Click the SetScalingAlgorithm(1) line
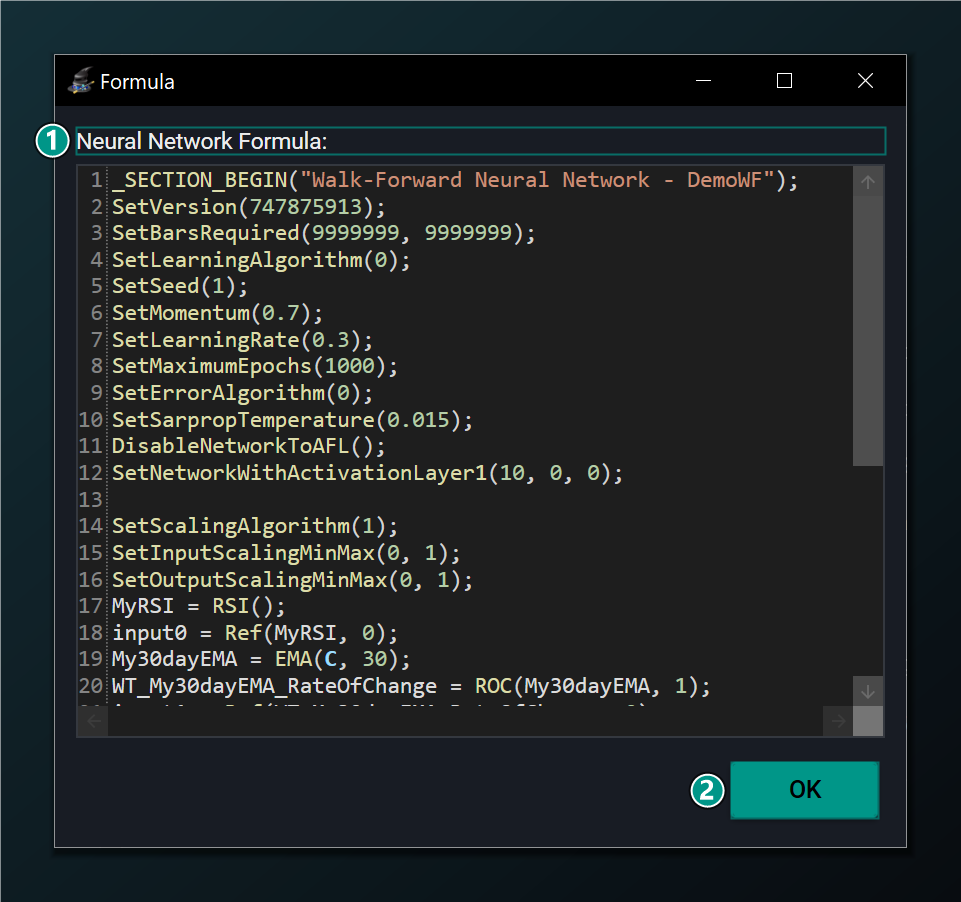The height and width of the screenshot is (902, 961). [x=254, y=526]
